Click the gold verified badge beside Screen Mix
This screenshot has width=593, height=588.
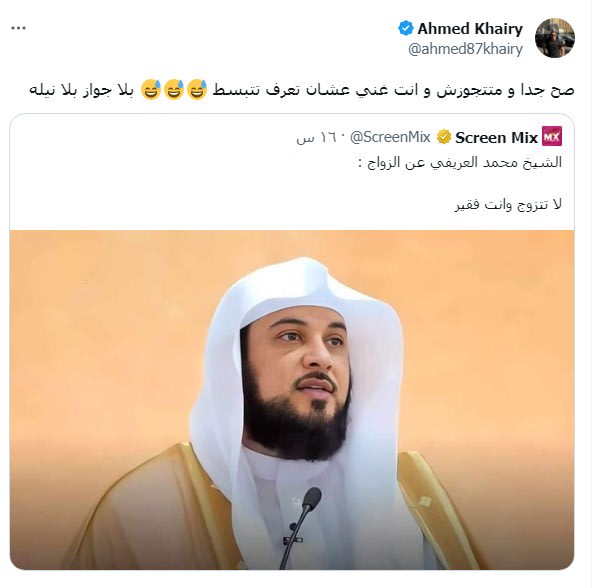(x=444, y=137)
